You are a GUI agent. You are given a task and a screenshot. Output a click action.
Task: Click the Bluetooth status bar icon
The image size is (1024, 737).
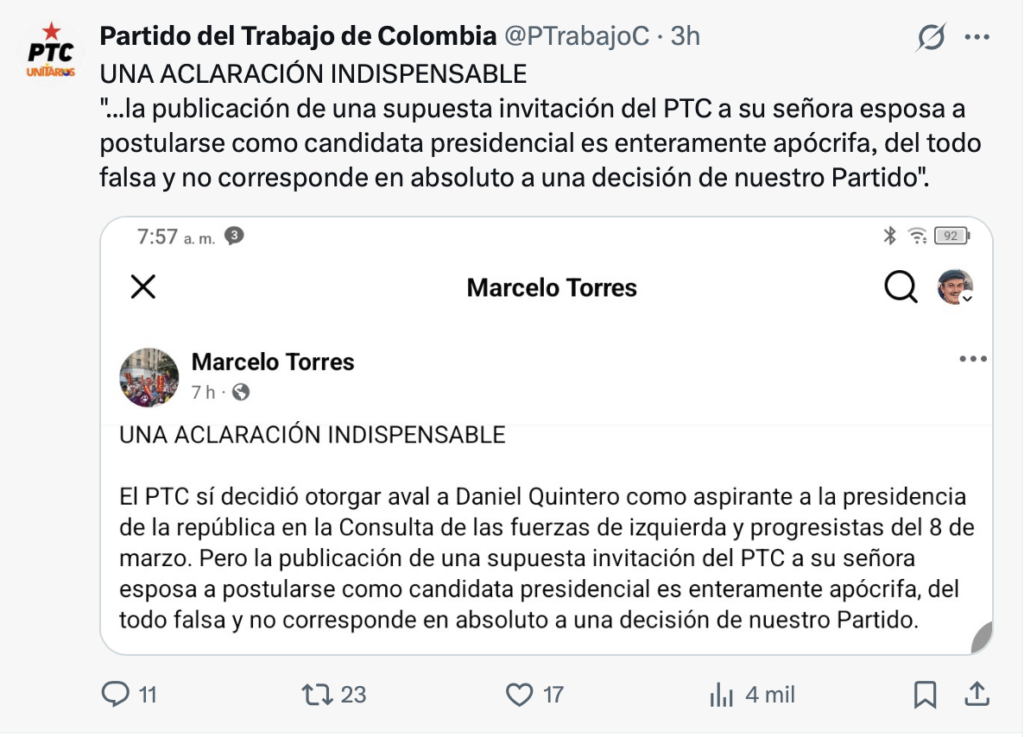click(x=889, y=236)
